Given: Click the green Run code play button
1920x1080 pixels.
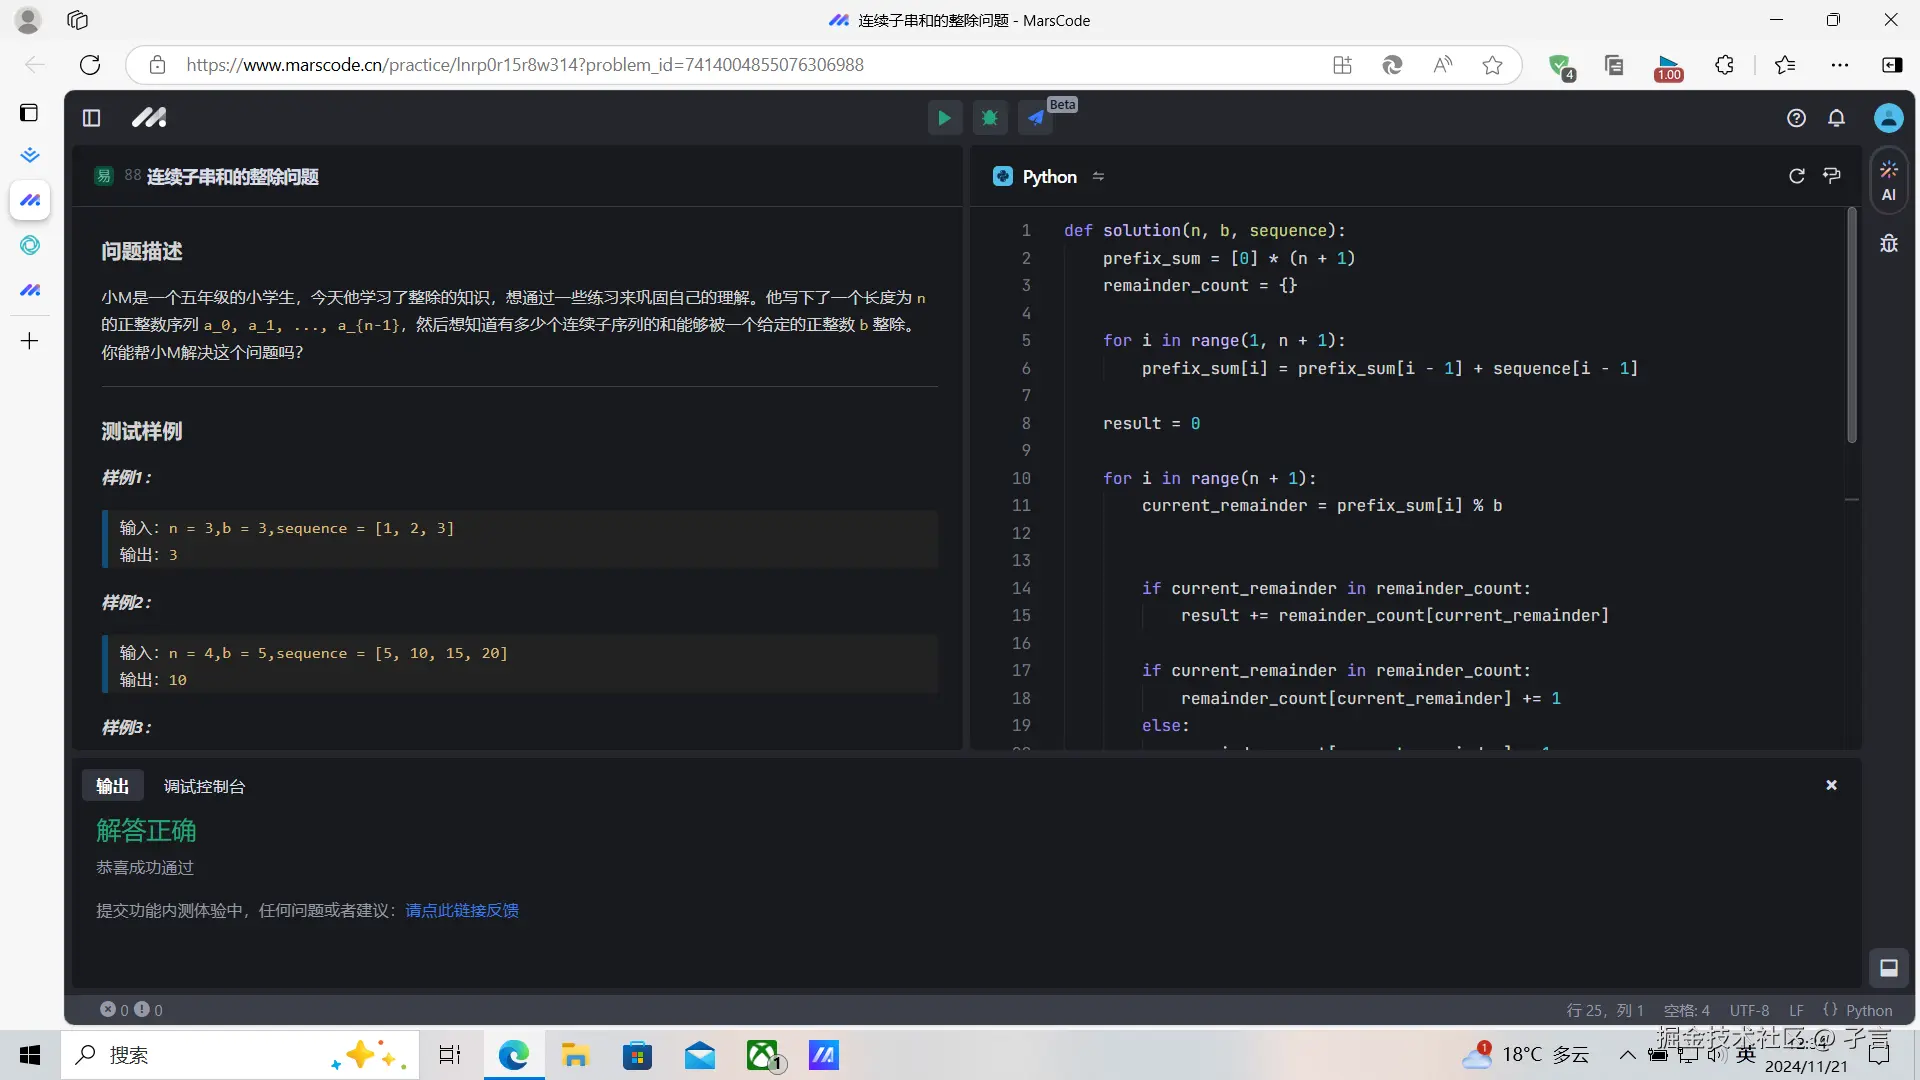Looking at the screenshot, I should (943, 118).
